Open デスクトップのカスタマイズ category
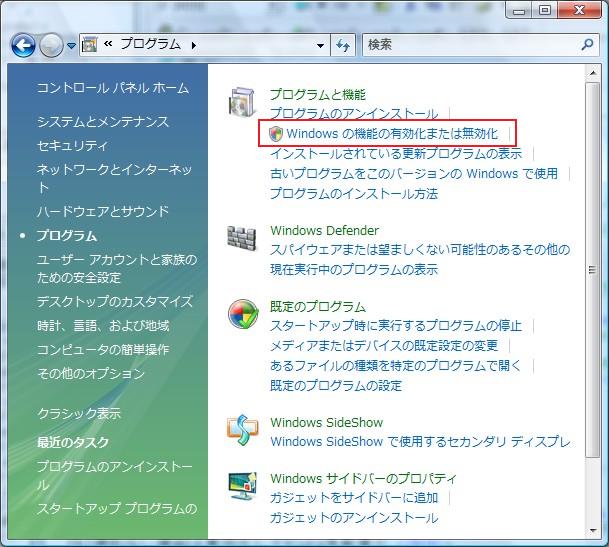Screen dimensions: 609x547 click(x=115, y=301)
